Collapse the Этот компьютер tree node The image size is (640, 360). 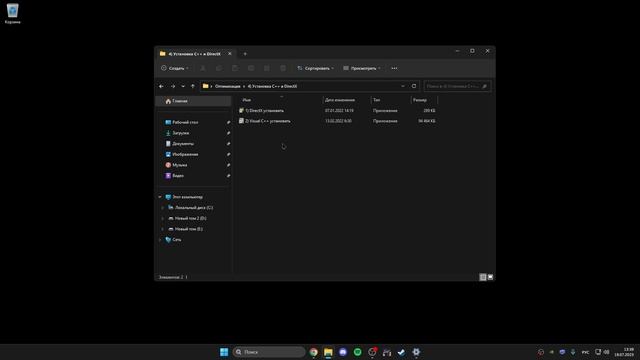tap(160, 197)
